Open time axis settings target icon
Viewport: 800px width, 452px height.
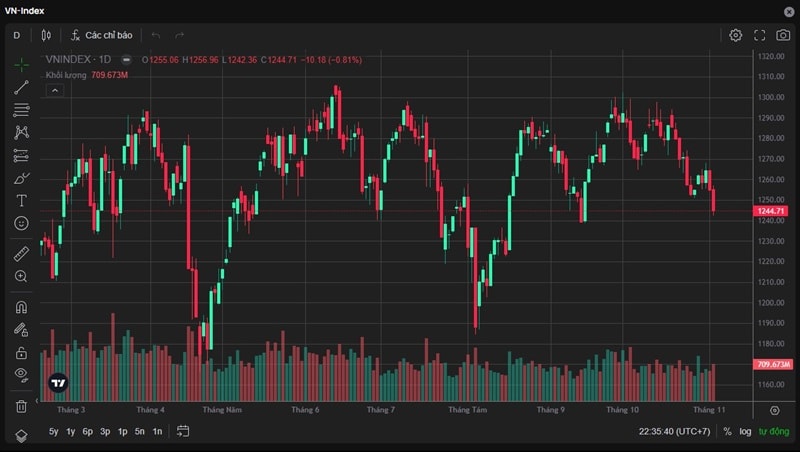click(x=774, y=410)
